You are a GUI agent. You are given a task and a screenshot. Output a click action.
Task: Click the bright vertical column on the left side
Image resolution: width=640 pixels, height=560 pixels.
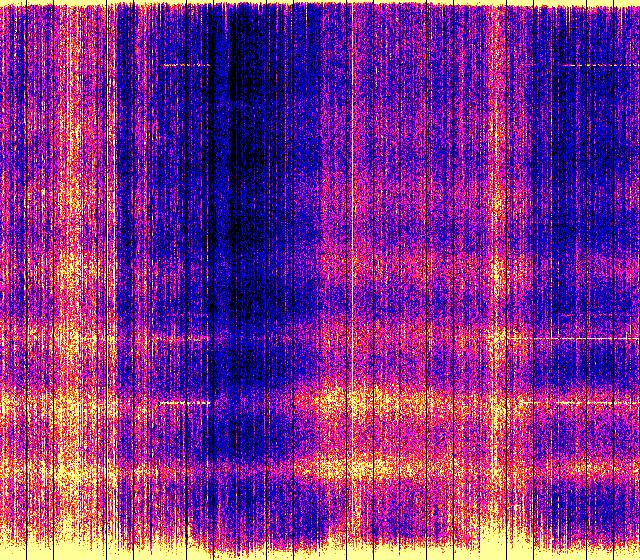click(x=68, y=250)
